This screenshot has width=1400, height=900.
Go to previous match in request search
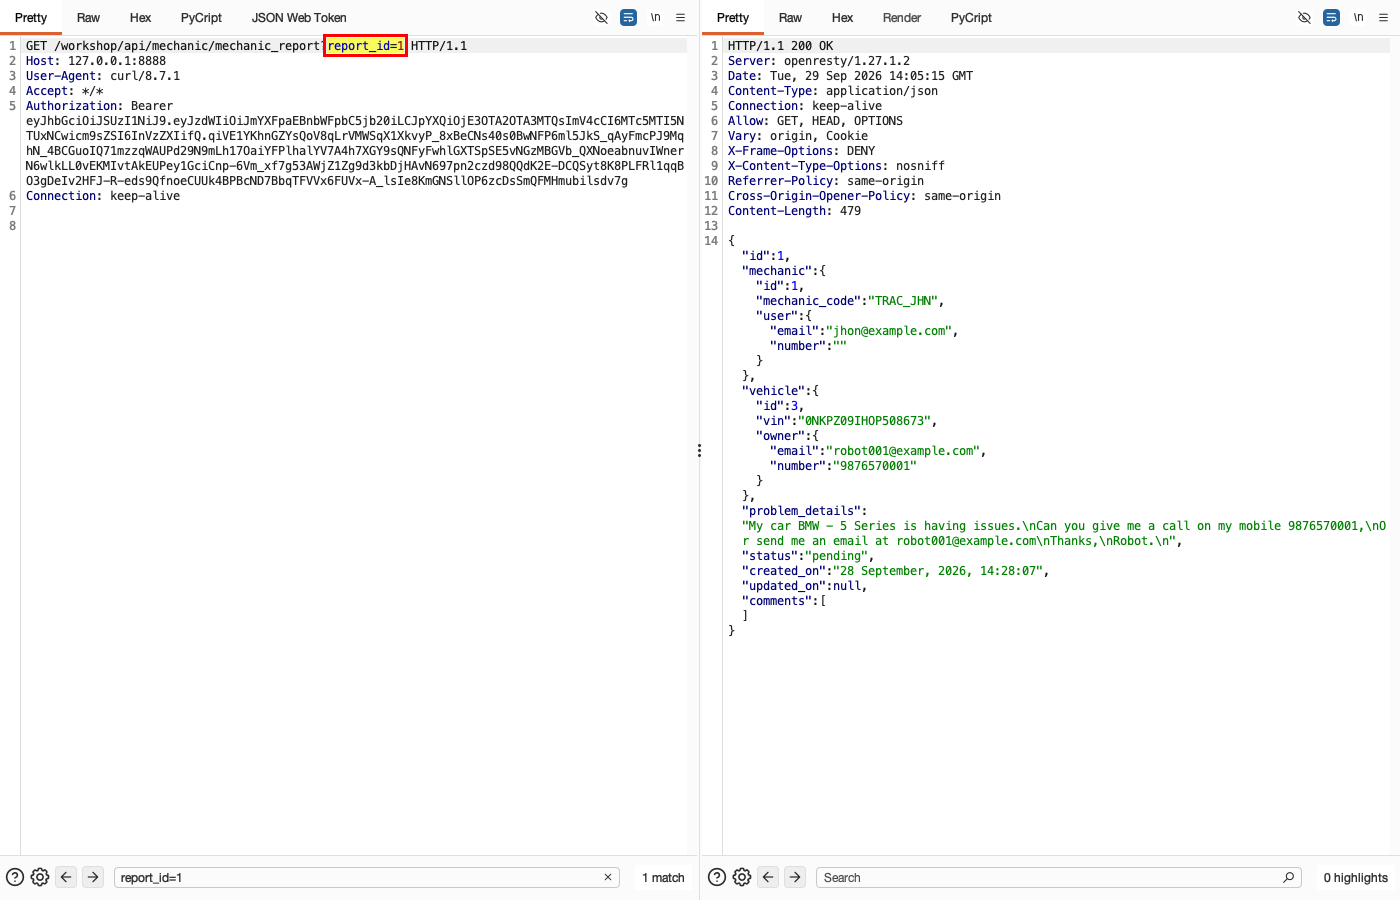point(66,877)
